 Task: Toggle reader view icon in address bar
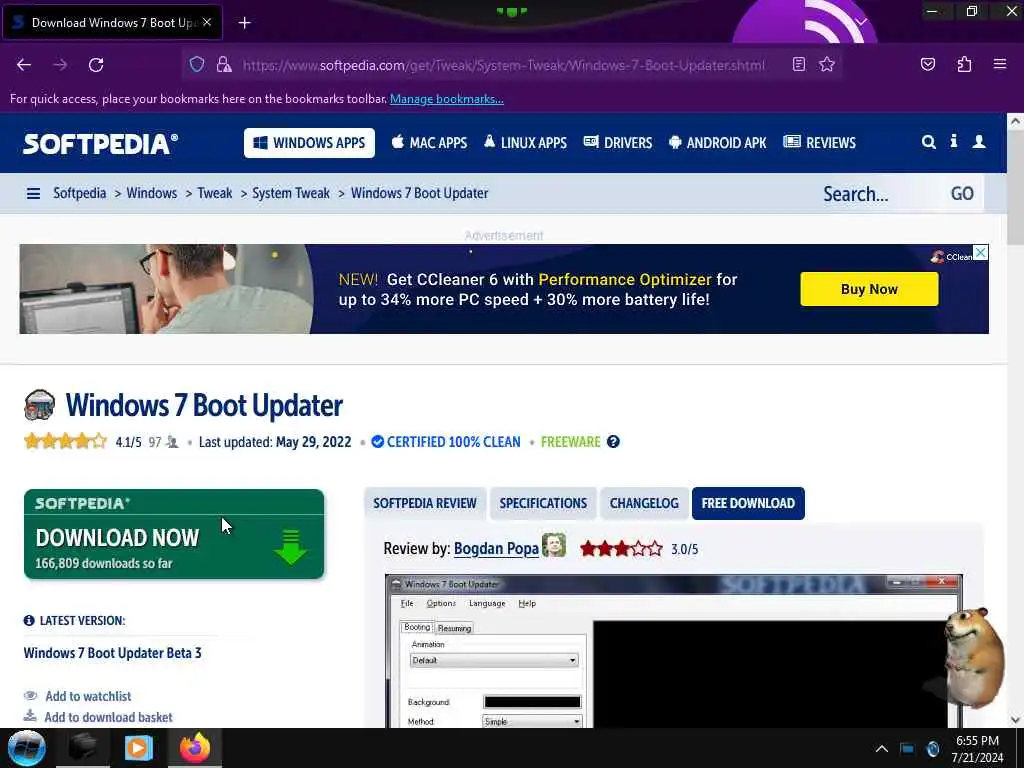tap(799, 64)
